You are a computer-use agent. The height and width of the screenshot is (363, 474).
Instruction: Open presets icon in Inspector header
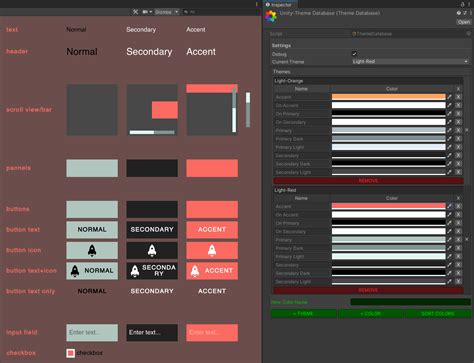coord(465,13)
